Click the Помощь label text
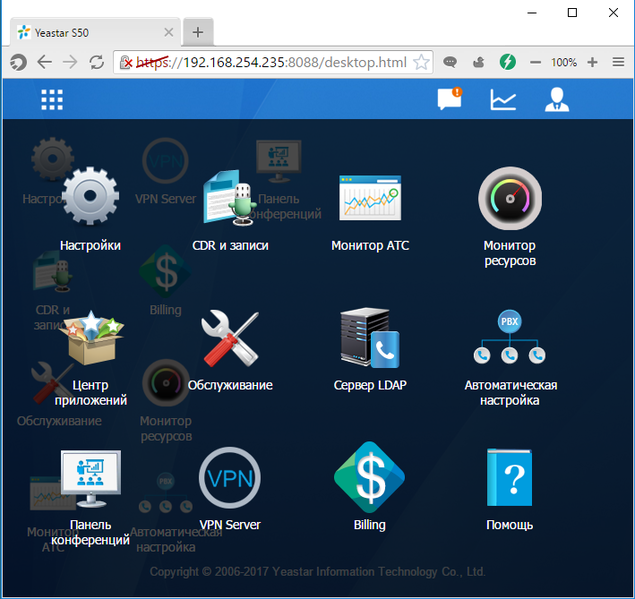 [509, 525]
